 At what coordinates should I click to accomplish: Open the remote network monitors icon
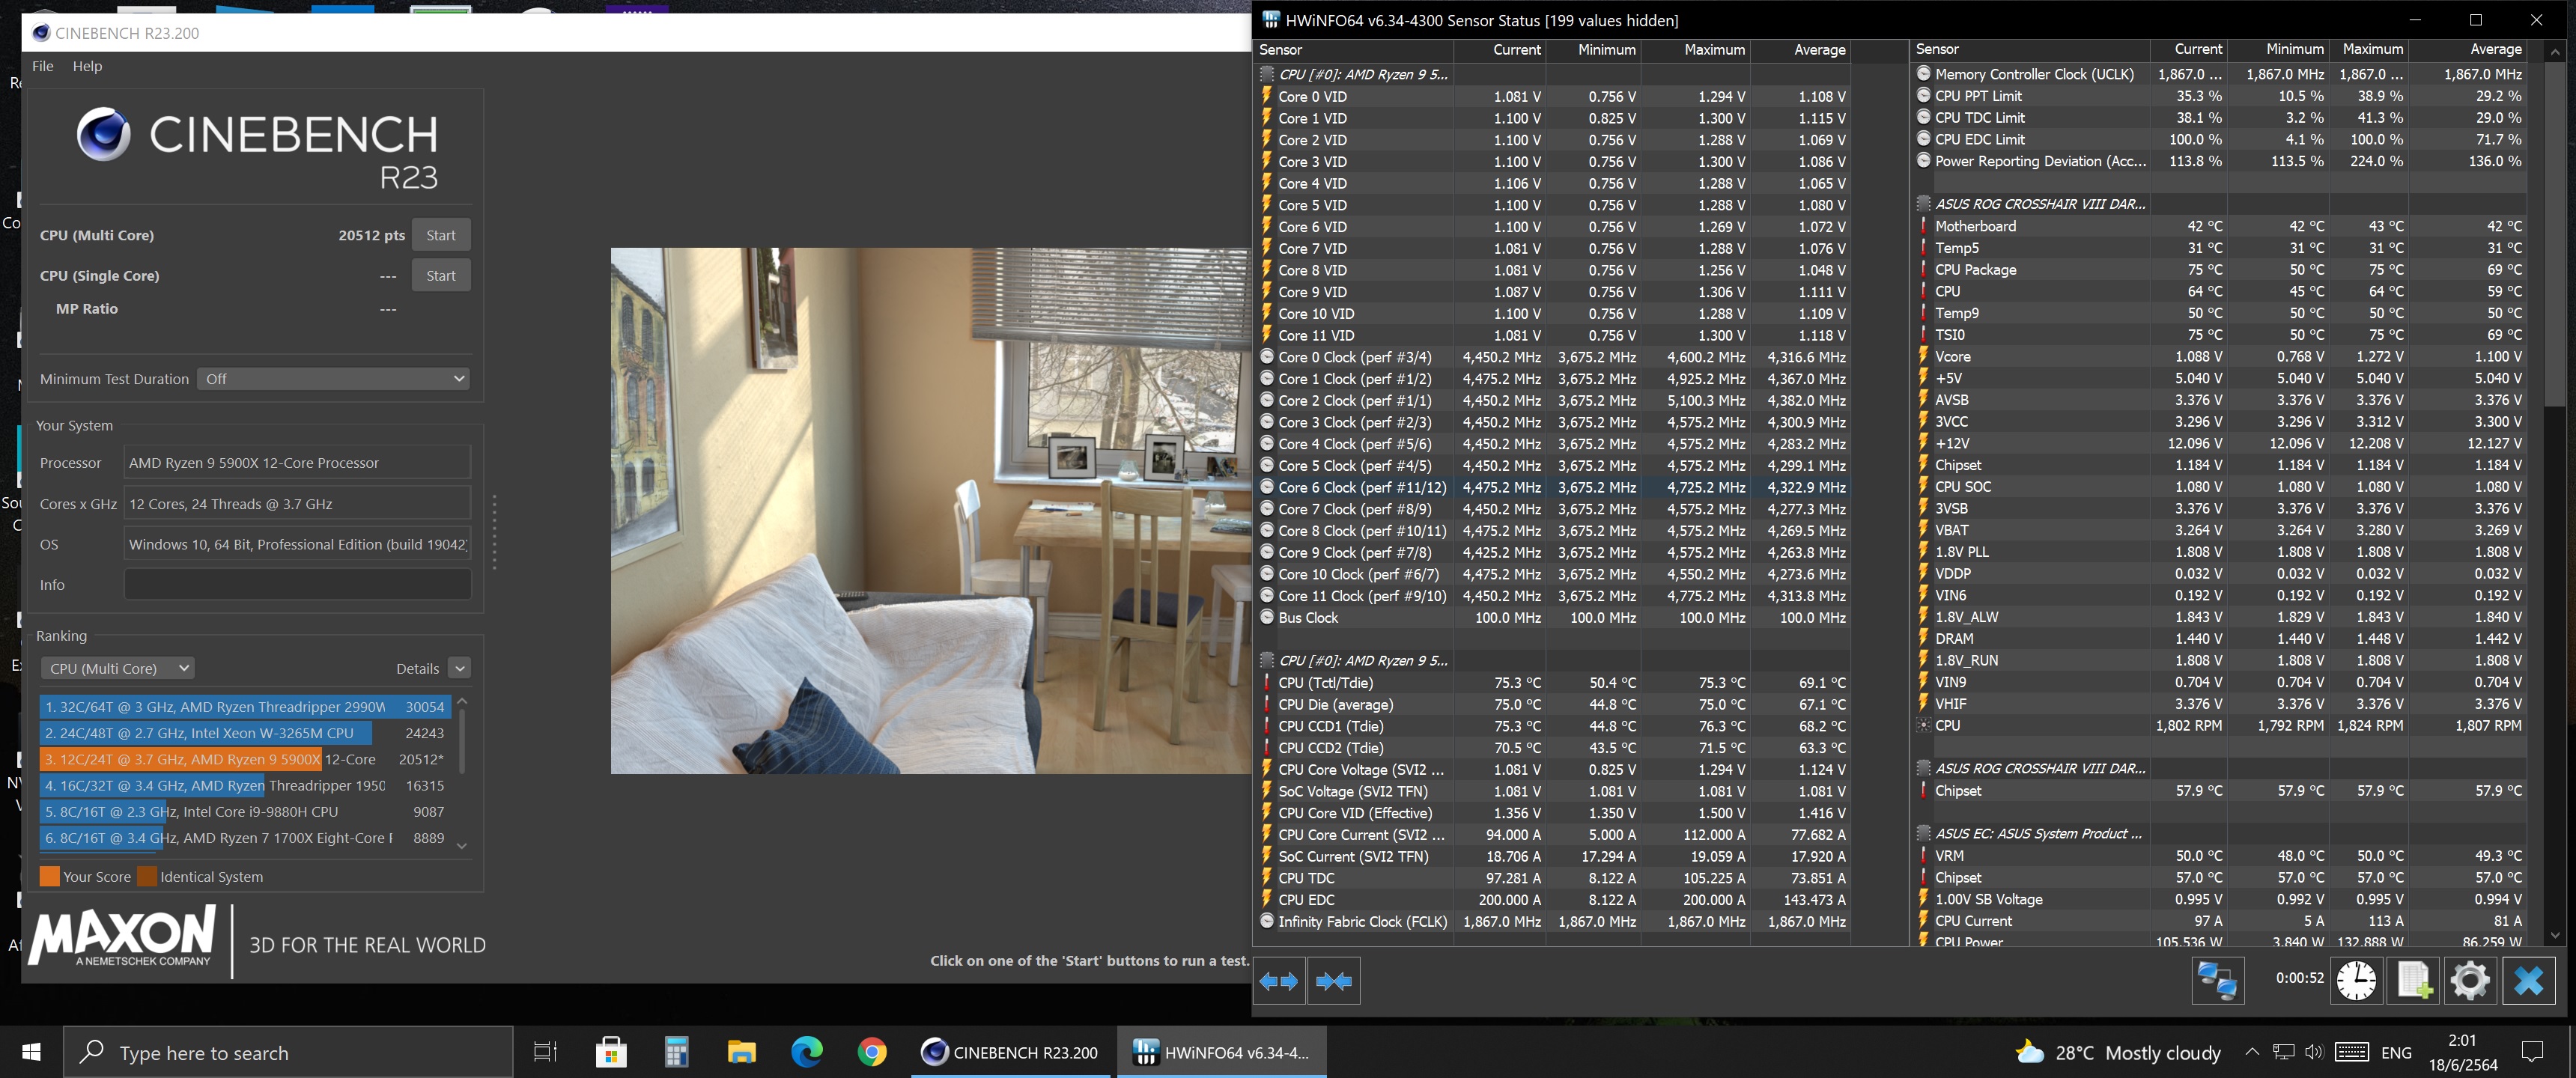point(2217,981)
